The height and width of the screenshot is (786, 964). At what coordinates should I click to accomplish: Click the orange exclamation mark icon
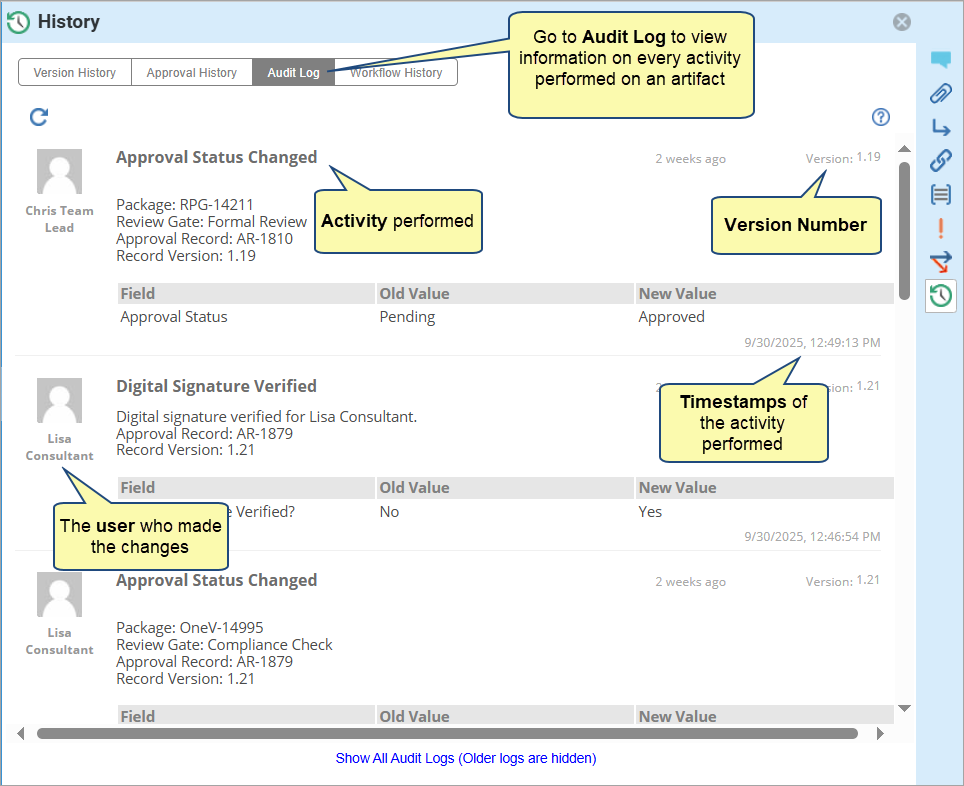940,228
